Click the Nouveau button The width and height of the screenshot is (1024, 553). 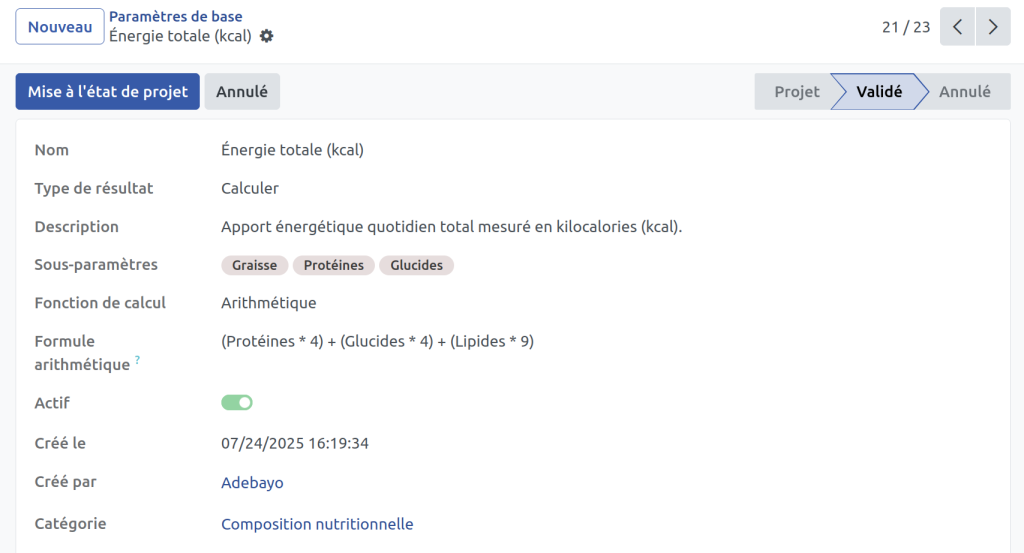[x=60, y=27]
